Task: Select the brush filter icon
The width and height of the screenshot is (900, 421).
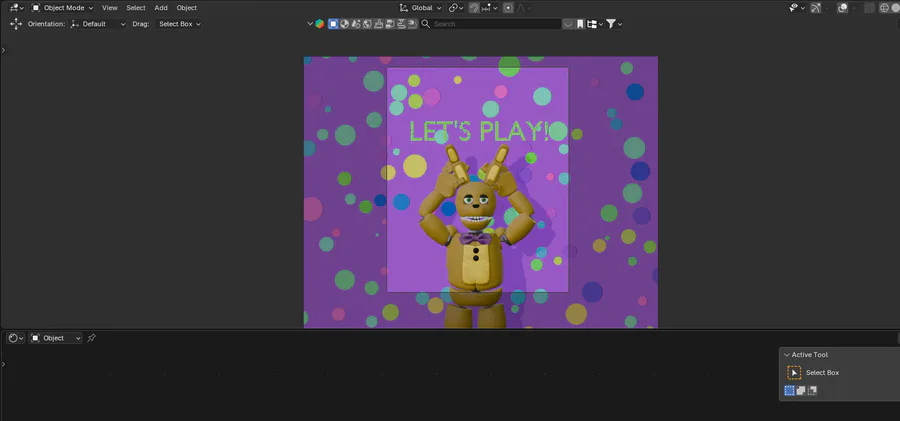Action: click(x=379, y=24)
